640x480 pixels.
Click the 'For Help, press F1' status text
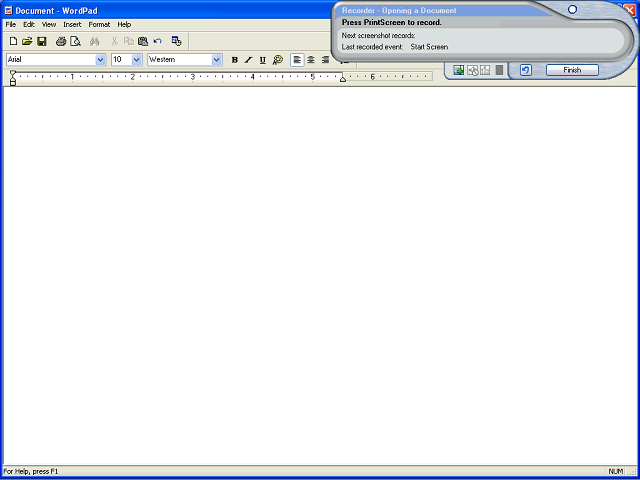click(x=31, y=471)
